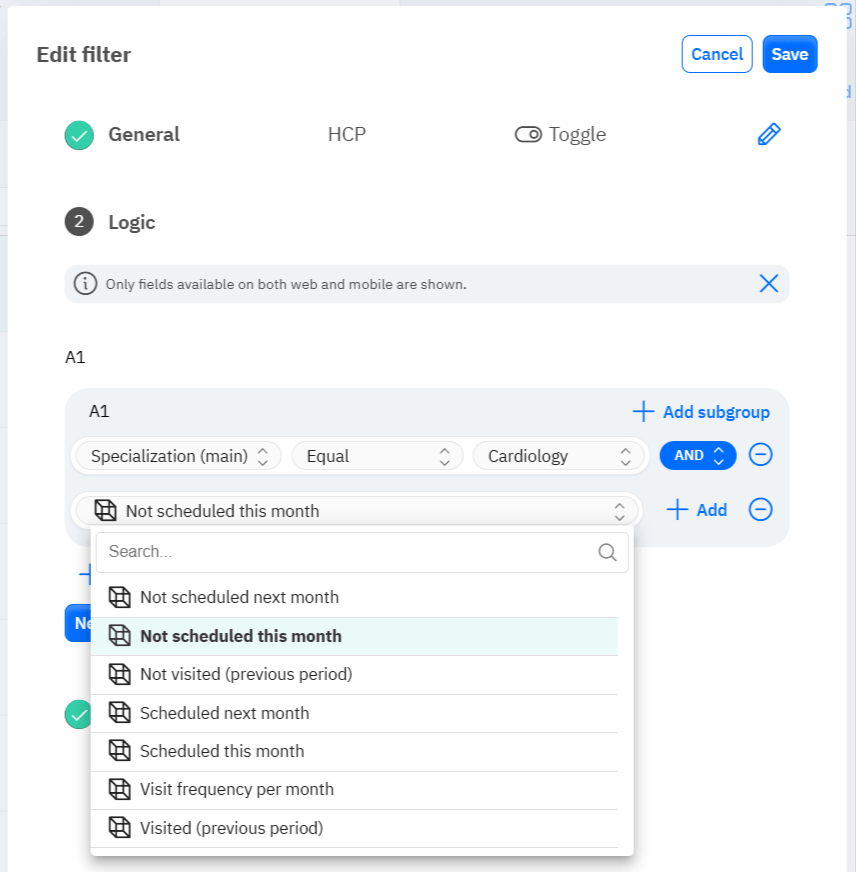The image size is (856, 872).
Task: Click the green General step checkmark
Action: pyautogui.click(x=79, y=135)
